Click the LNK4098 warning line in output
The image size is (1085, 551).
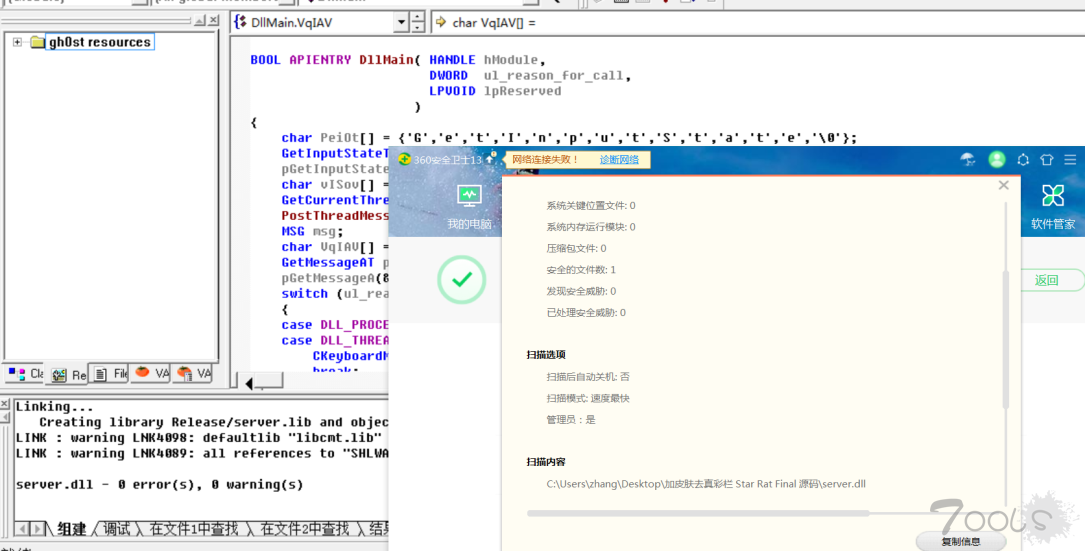(201, 438)
